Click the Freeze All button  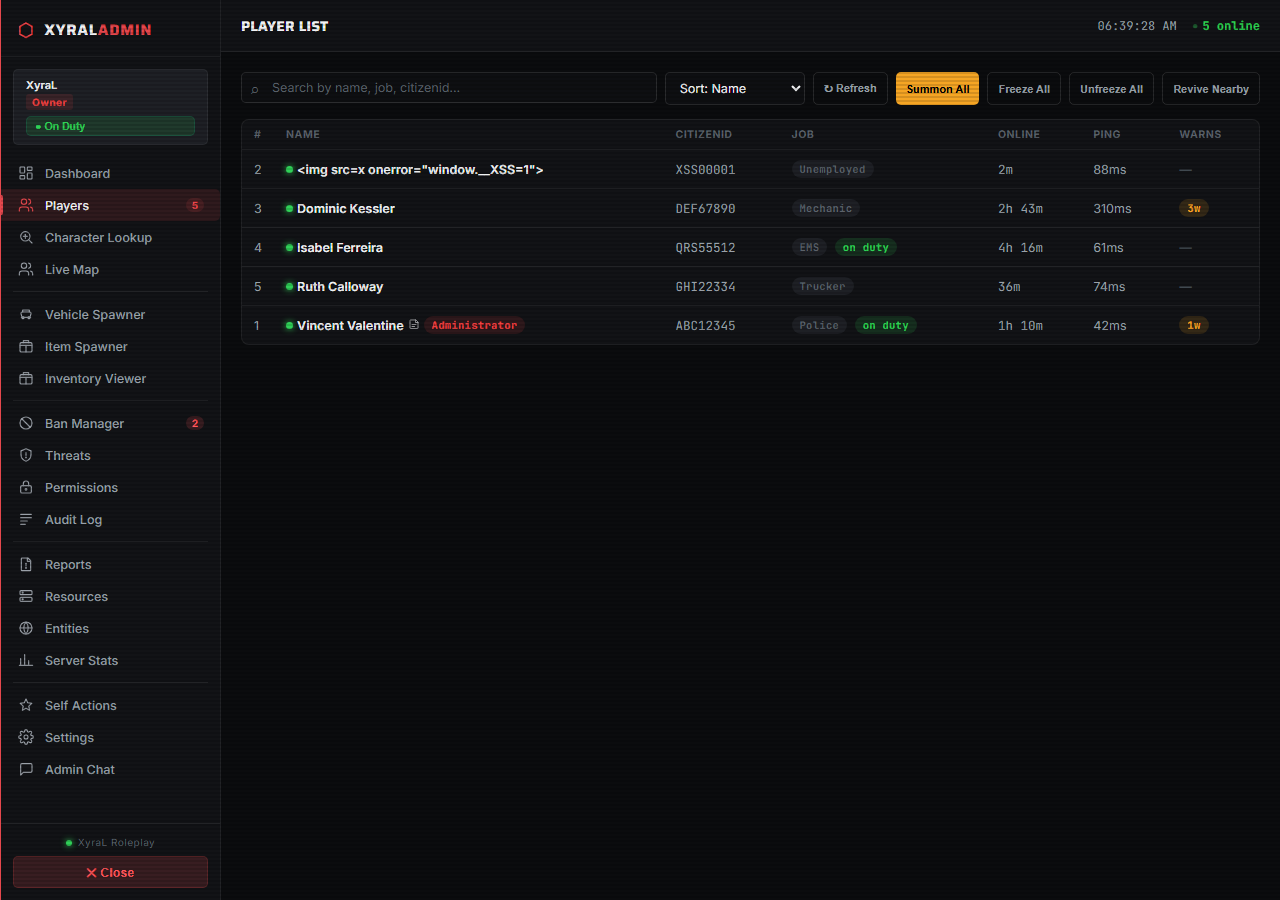1024,88
